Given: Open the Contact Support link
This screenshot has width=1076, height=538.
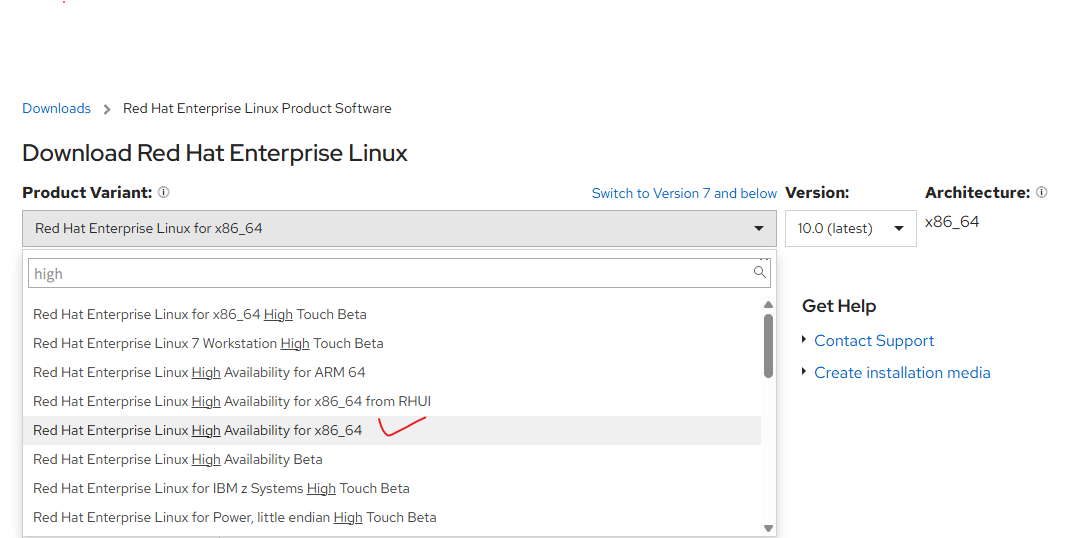Looking at the screenshot, I should click(x=874, y=341).
